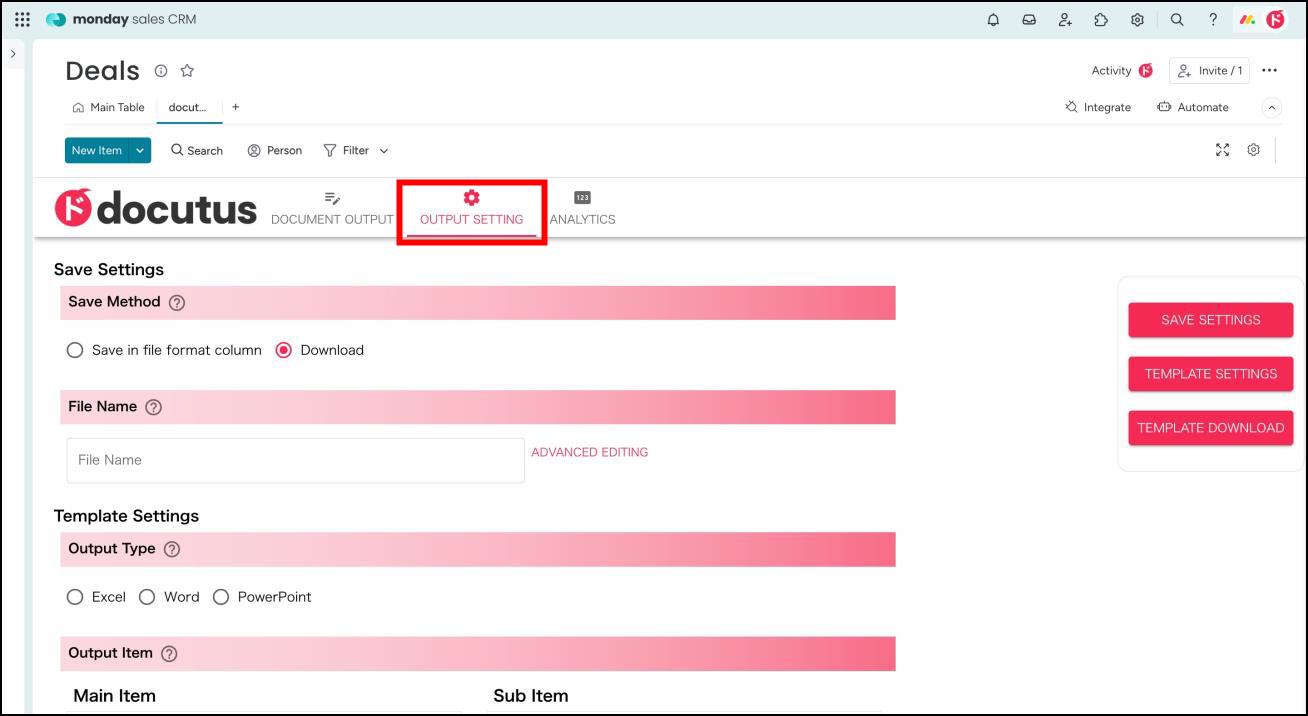Select the Excel output type
This screenshot has height=716, width=1308.
click(75, 597)
